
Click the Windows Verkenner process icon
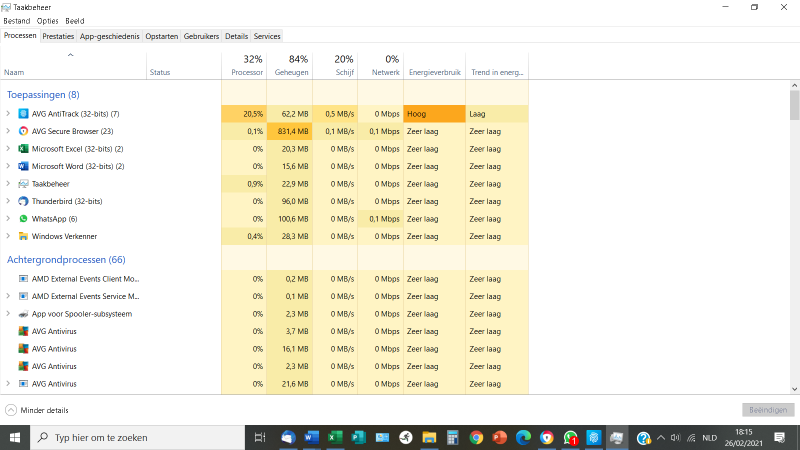click(23, 236)
